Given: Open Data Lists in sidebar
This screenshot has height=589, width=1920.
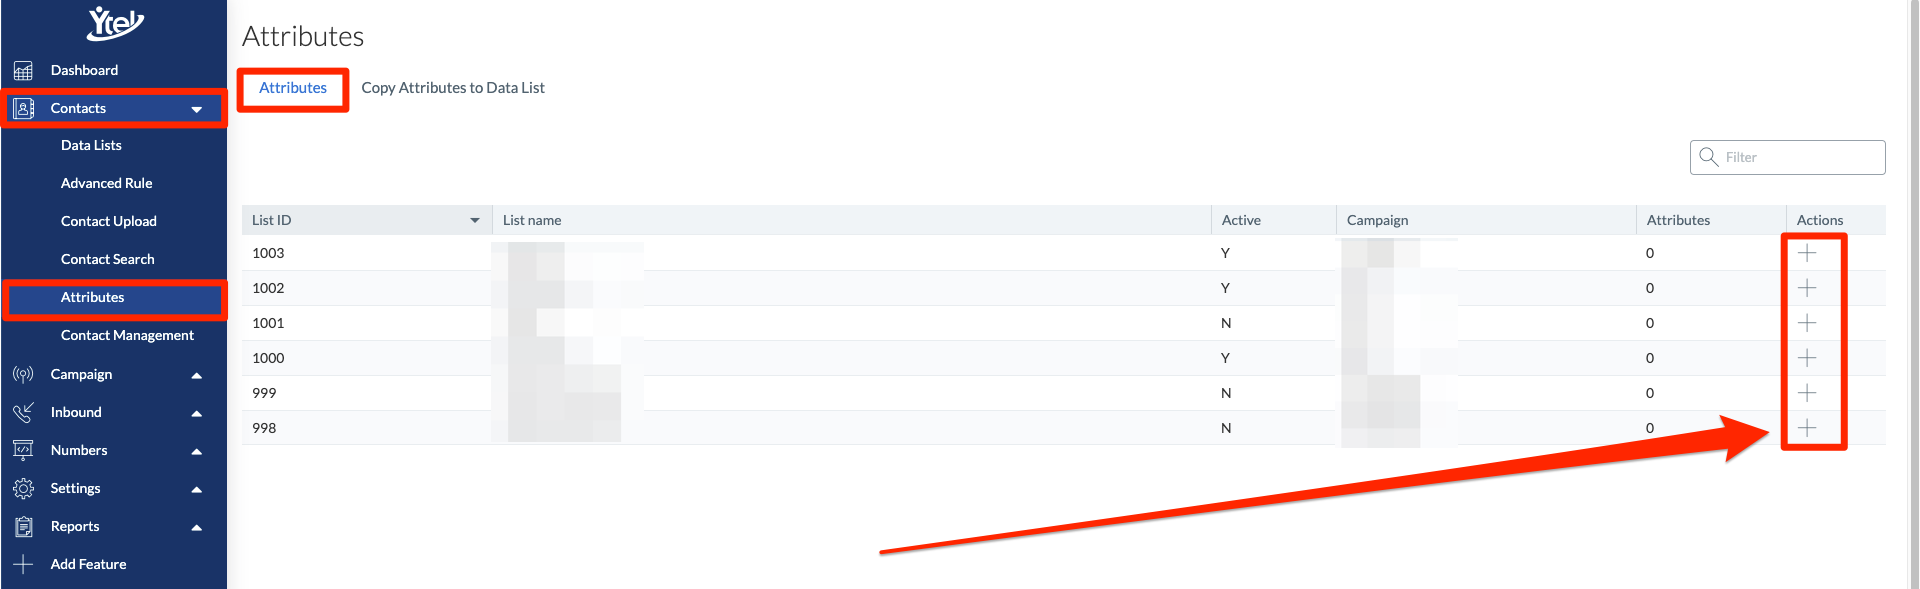Looking at the screenshot, I should coord(91,145).
